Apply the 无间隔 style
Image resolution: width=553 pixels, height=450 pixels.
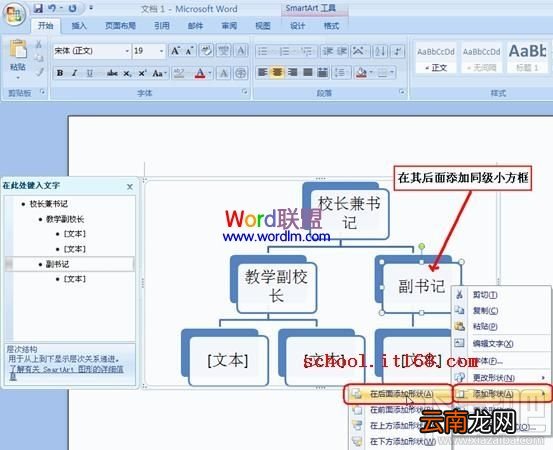pyautogui.click(x=481, y=57)
